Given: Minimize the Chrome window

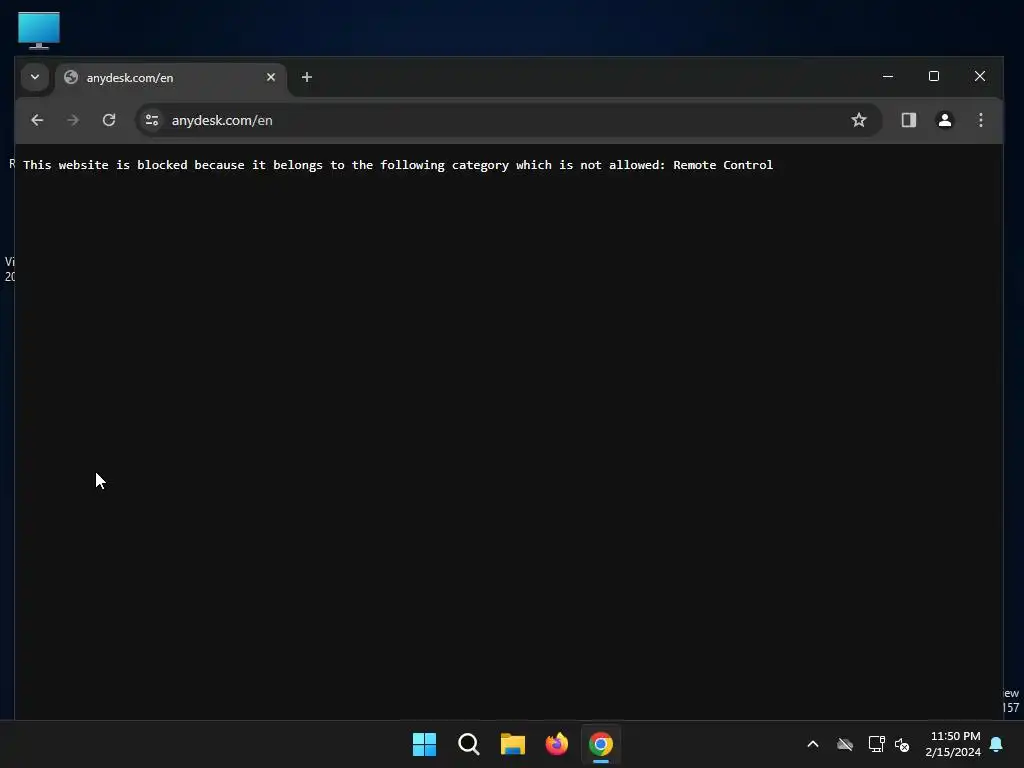Looking at the screenshot, I should click(888, 76).
